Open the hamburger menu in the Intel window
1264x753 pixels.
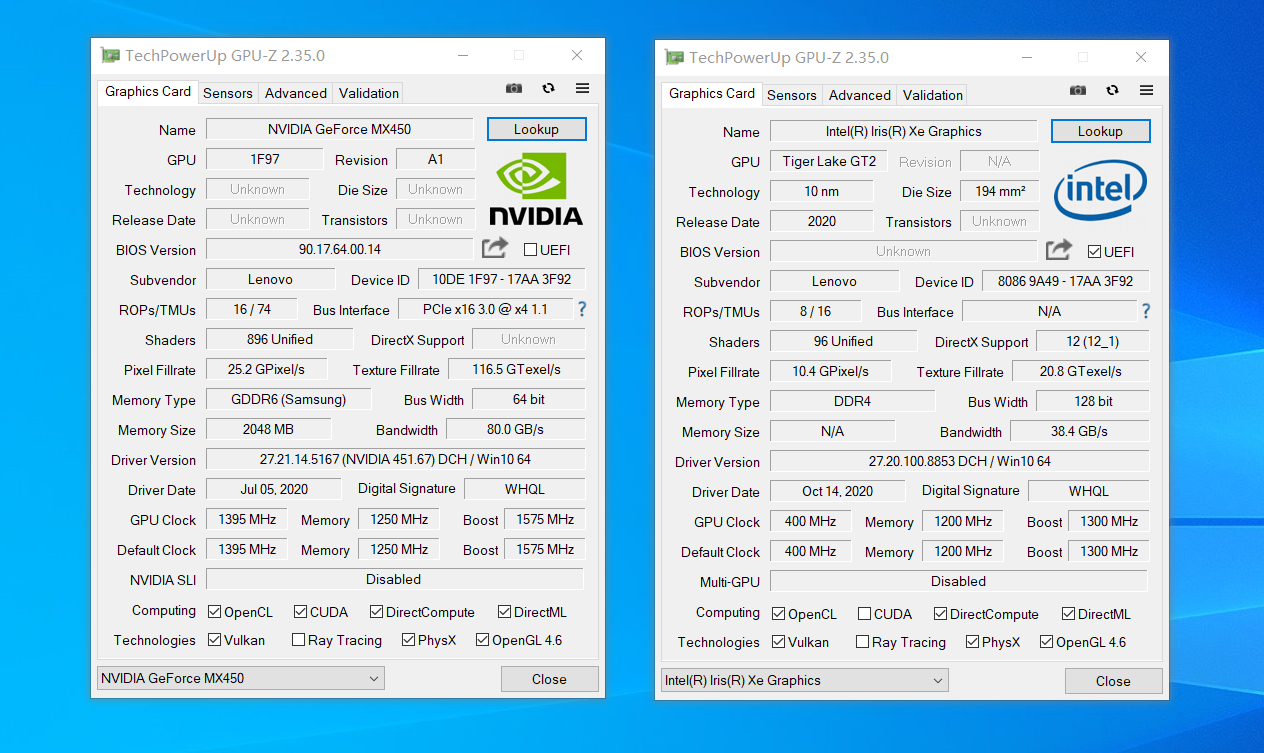[1146, 90]
